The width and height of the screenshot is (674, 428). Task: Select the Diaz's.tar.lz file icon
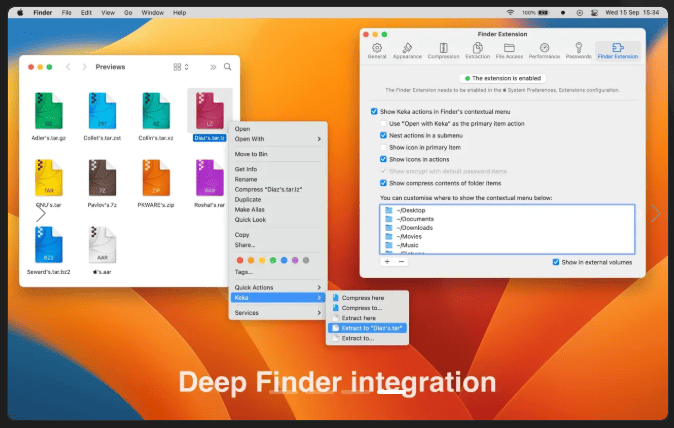(x=210, y=111)
